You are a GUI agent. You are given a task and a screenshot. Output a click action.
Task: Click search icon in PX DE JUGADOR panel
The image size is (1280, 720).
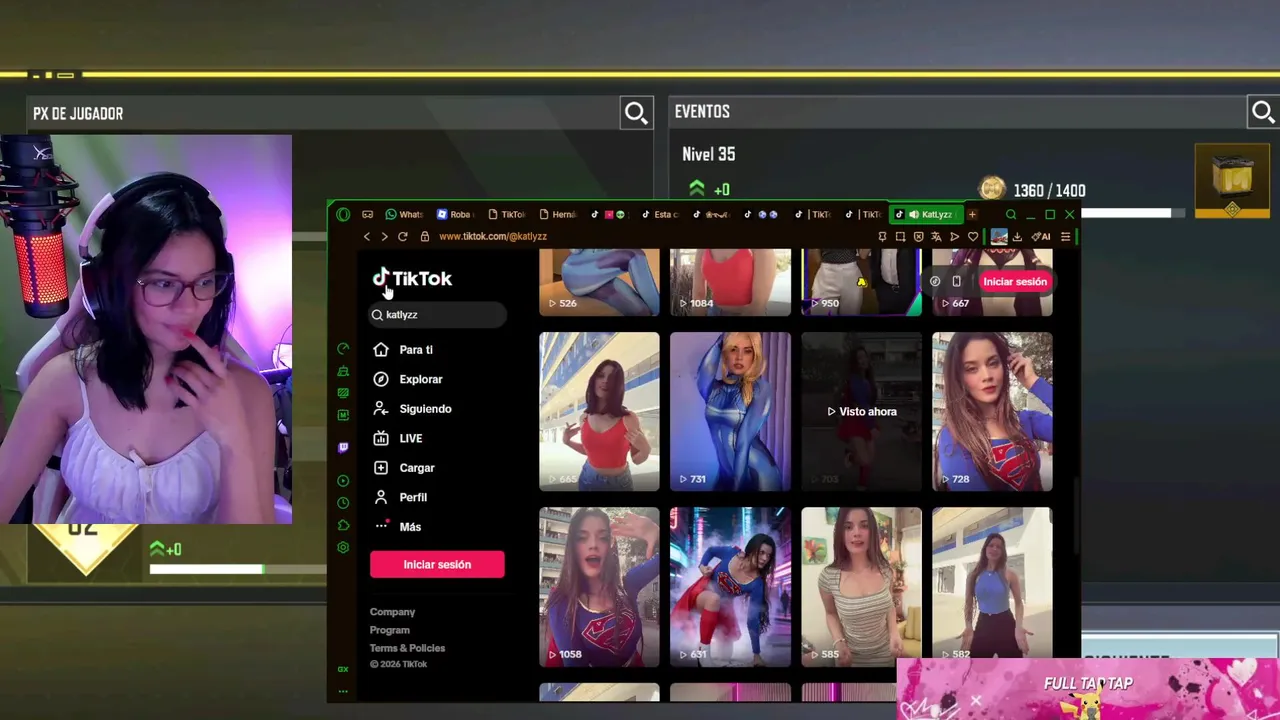pos(636,113)
